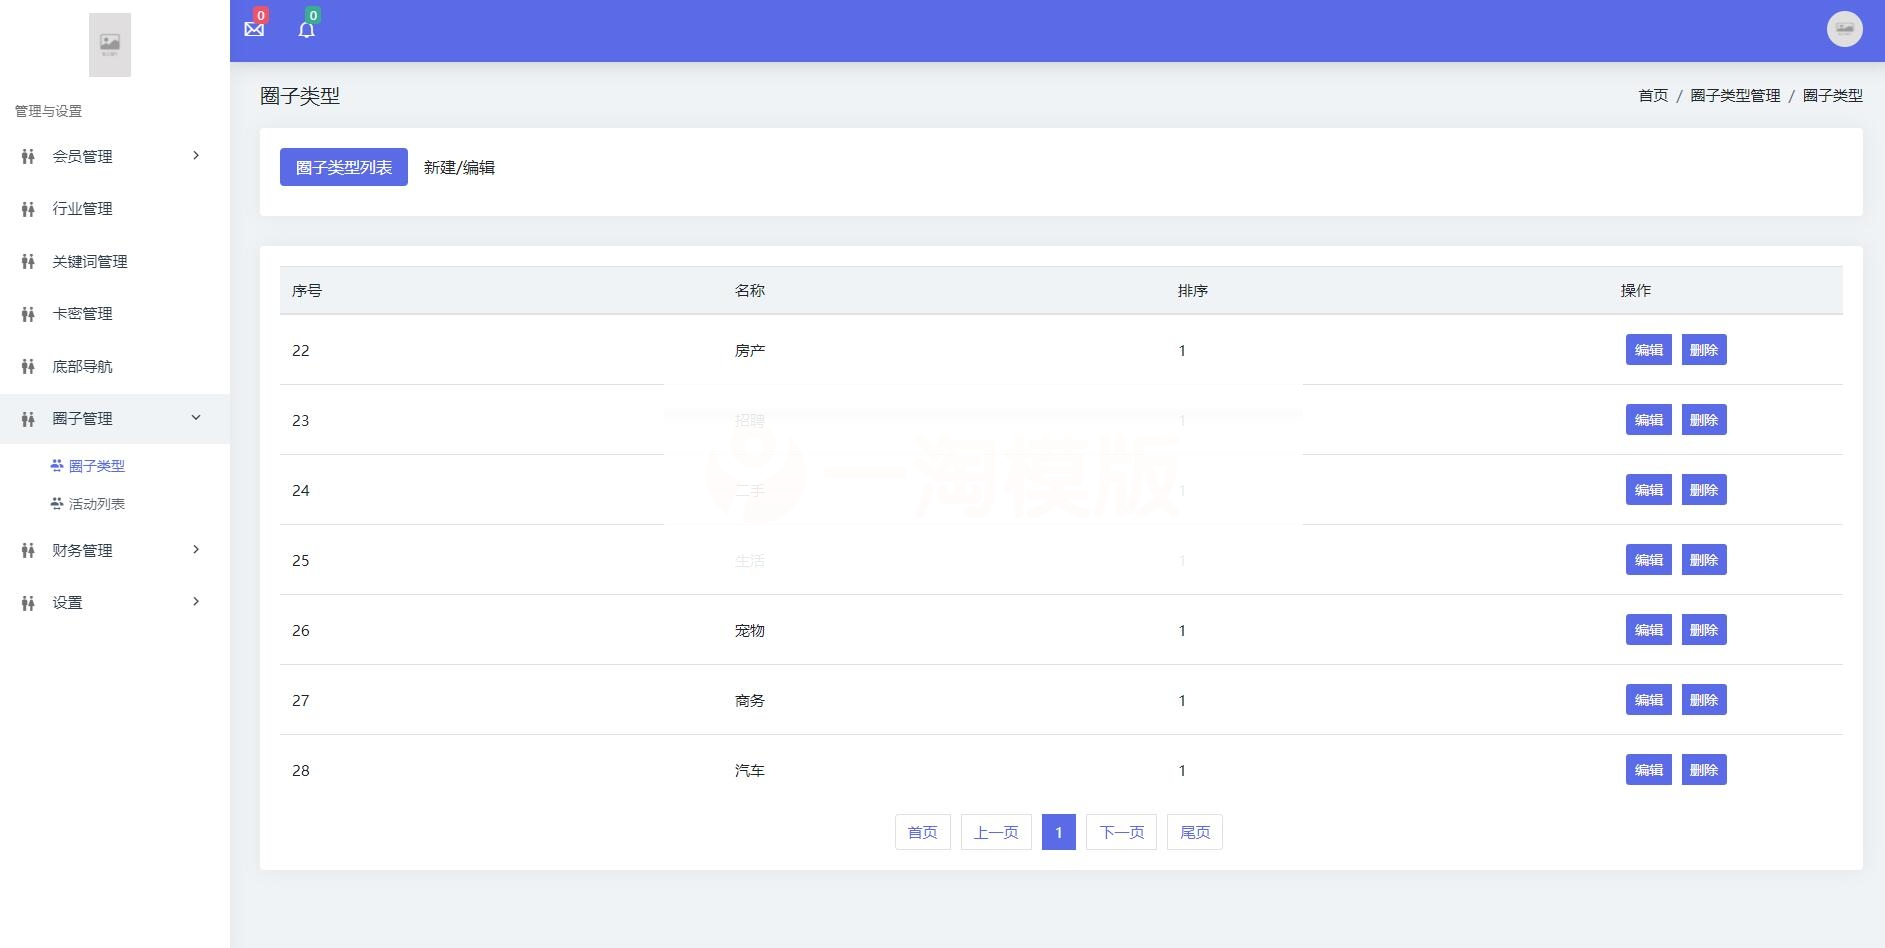The height and width of the screenshot is (948, 1885).
Task: Select 行业管理 in the sidebar menu
Action: 82,209
